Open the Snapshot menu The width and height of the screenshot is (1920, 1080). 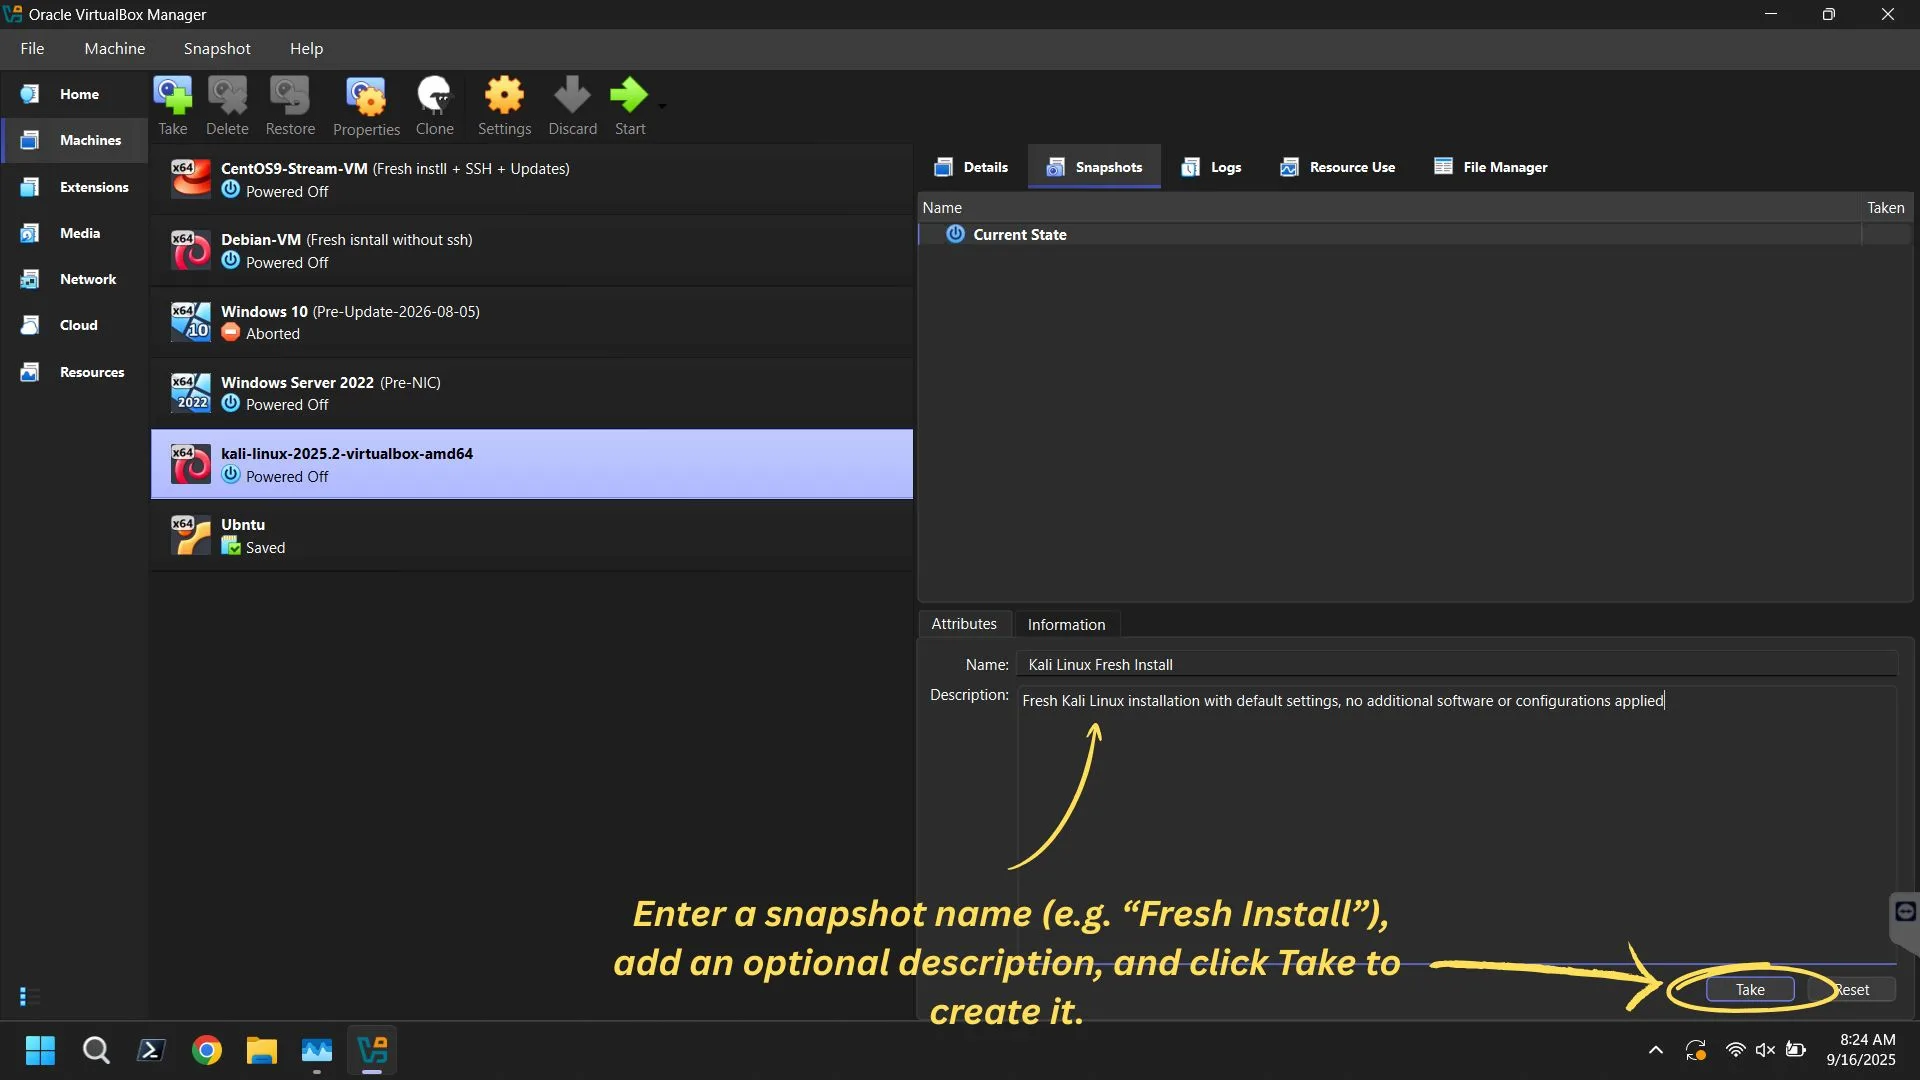(x=216, y=48)
